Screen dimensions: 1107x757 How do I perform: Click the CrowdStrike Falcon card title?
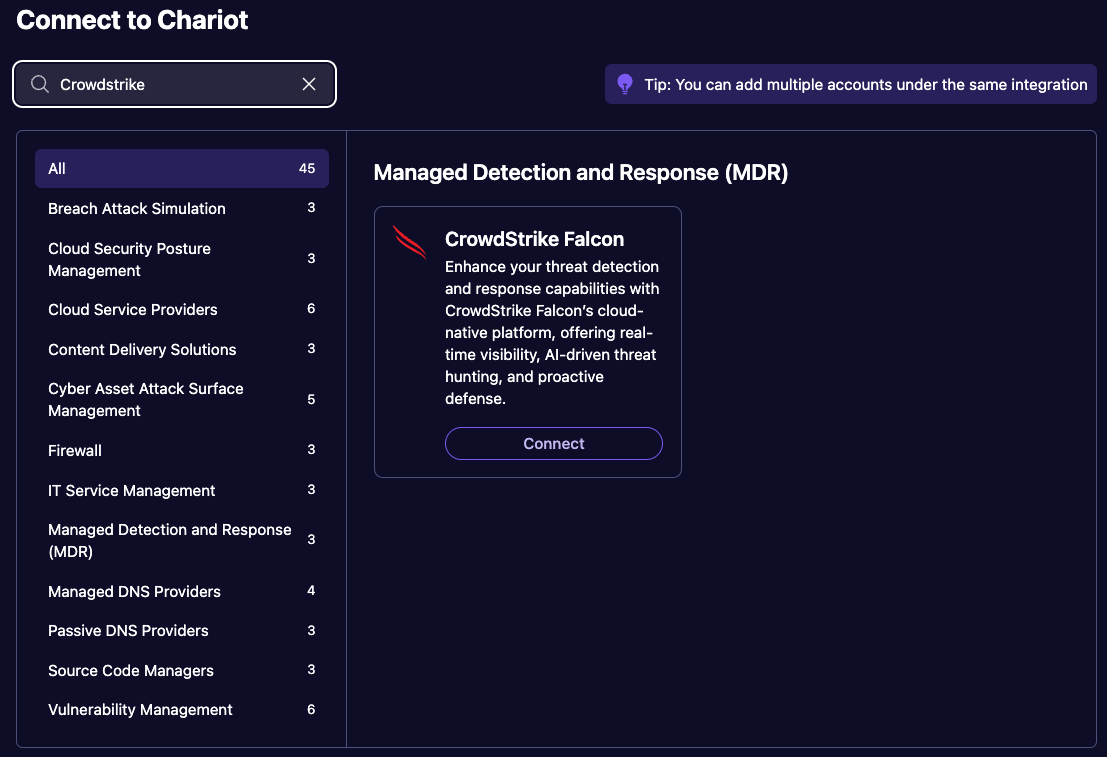534,239
